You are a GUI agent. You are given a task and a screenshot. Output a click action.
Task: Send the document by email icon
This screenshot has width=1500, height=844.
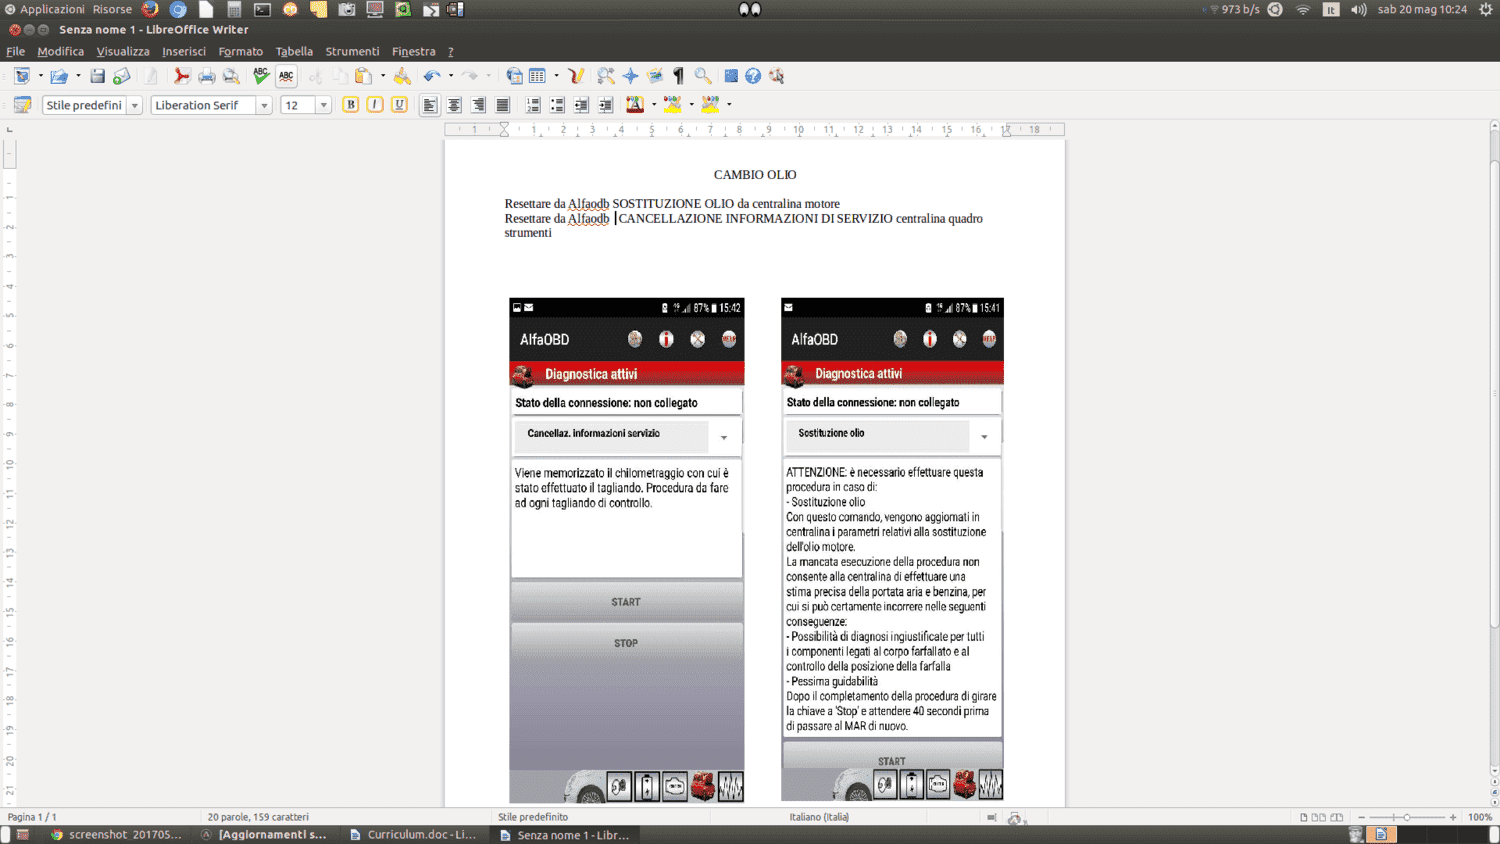121,76
